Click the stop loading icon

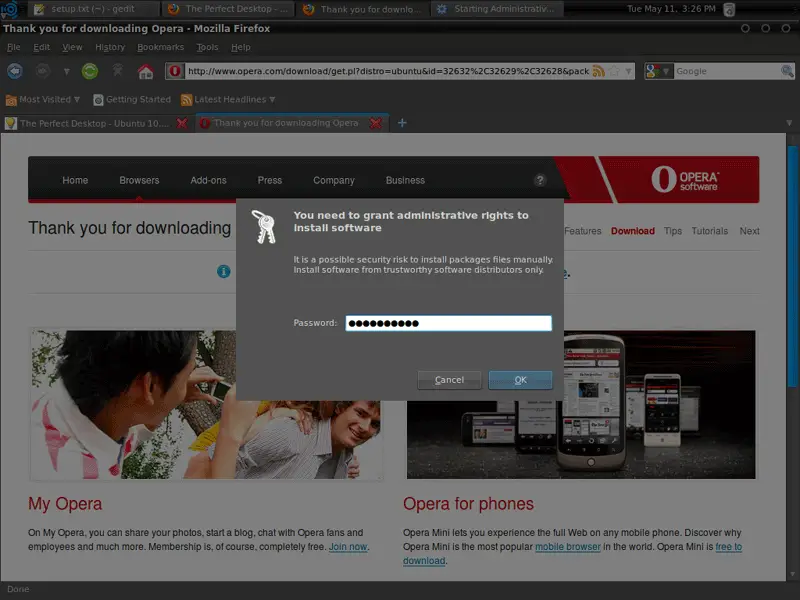(x=117, y=70)
